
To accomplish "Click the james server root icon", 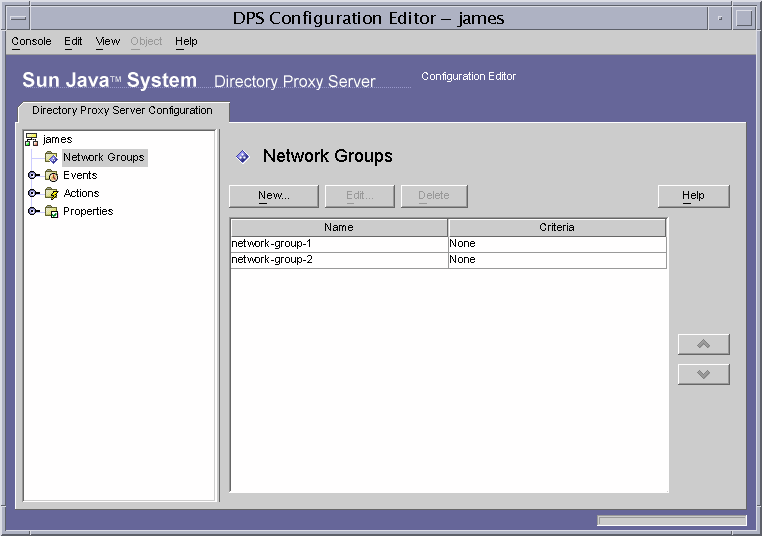I will (32, 139).
